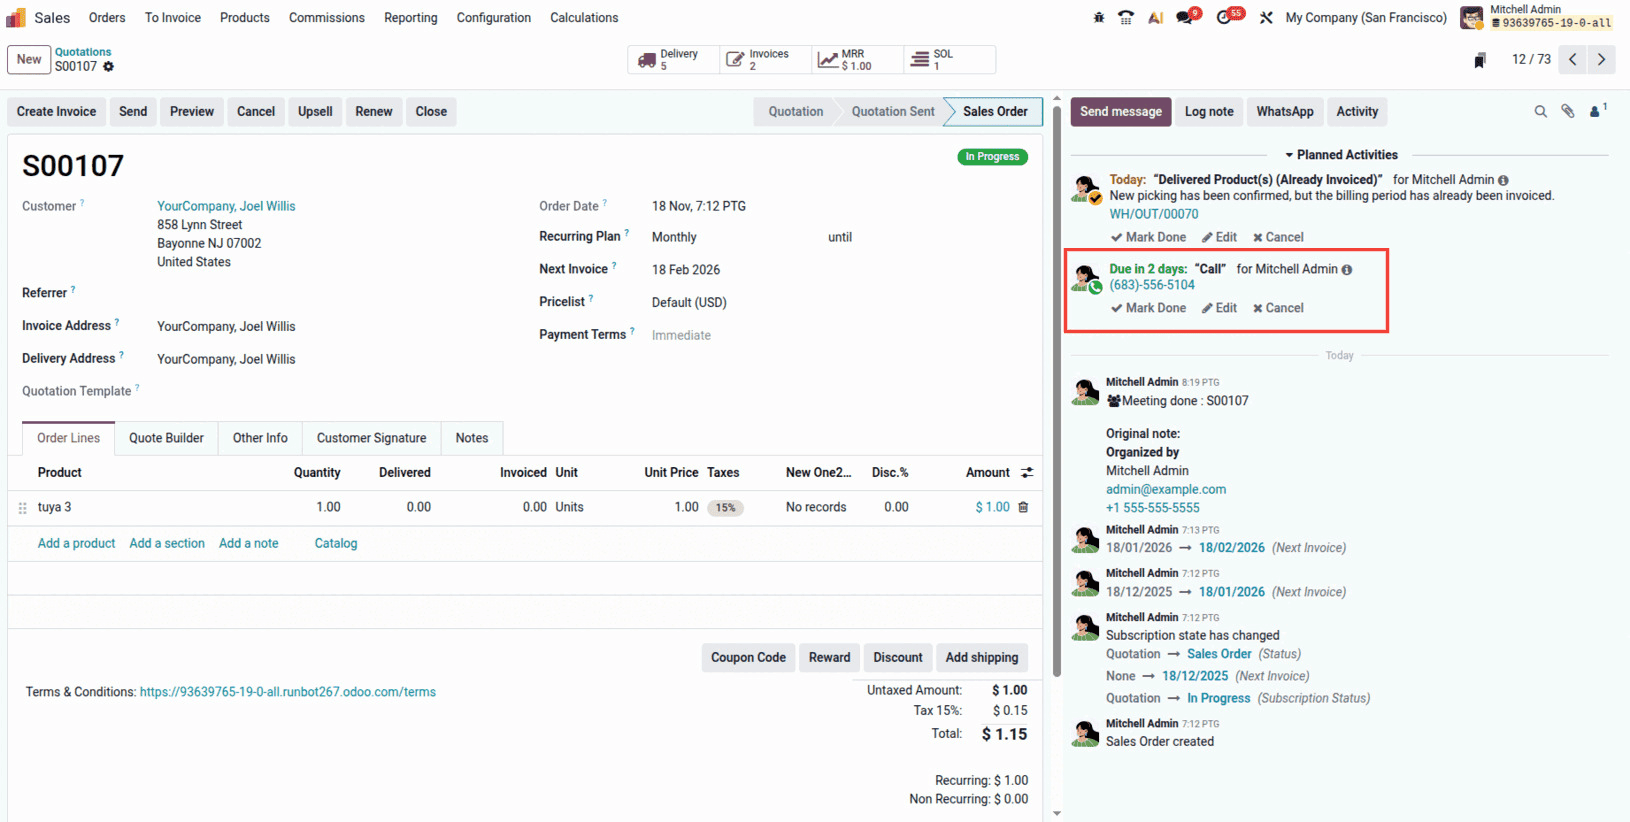This screenshot has width=1630, height=822.
Task: Click the gear icon next to S00107
Action: [x=109, y=67]
